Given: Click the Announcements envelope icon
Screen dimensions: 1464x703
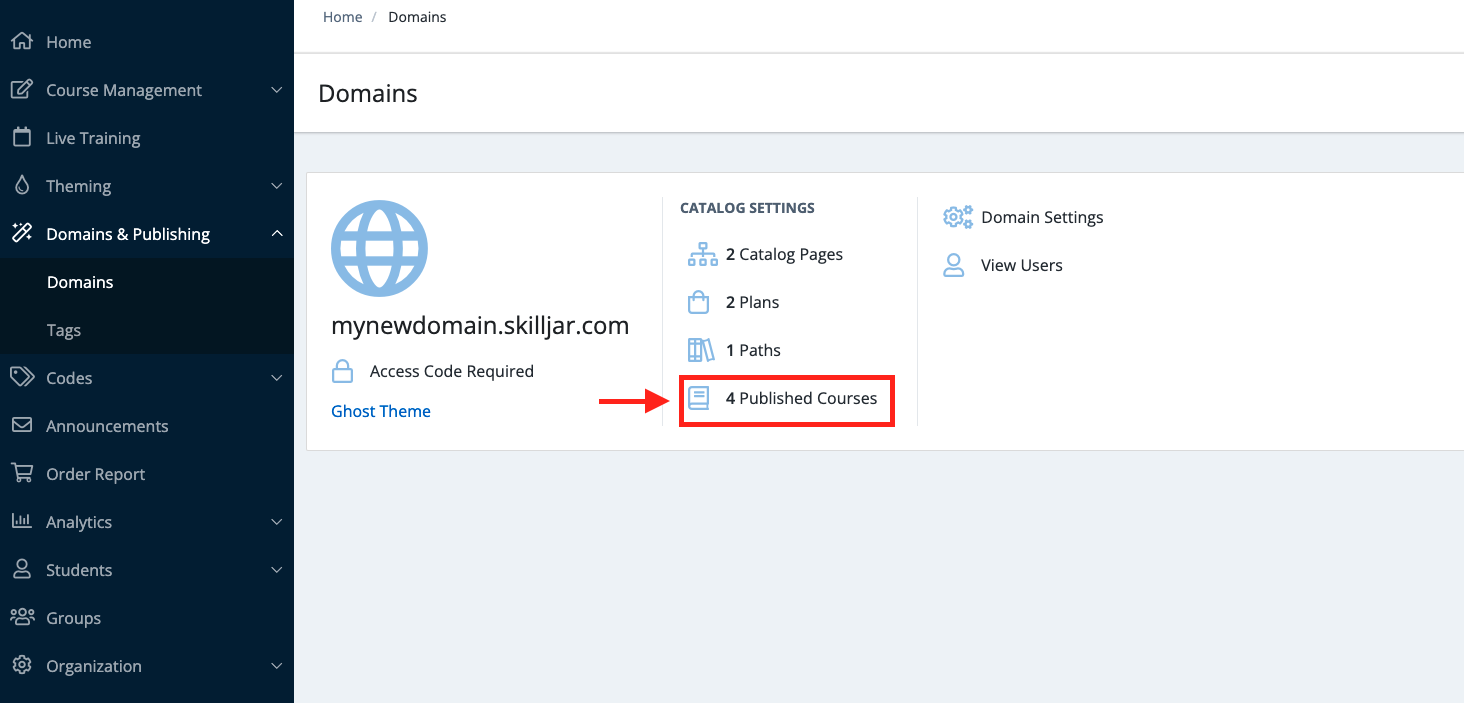Looking at the screenshot, I should [x=21, y=426].
